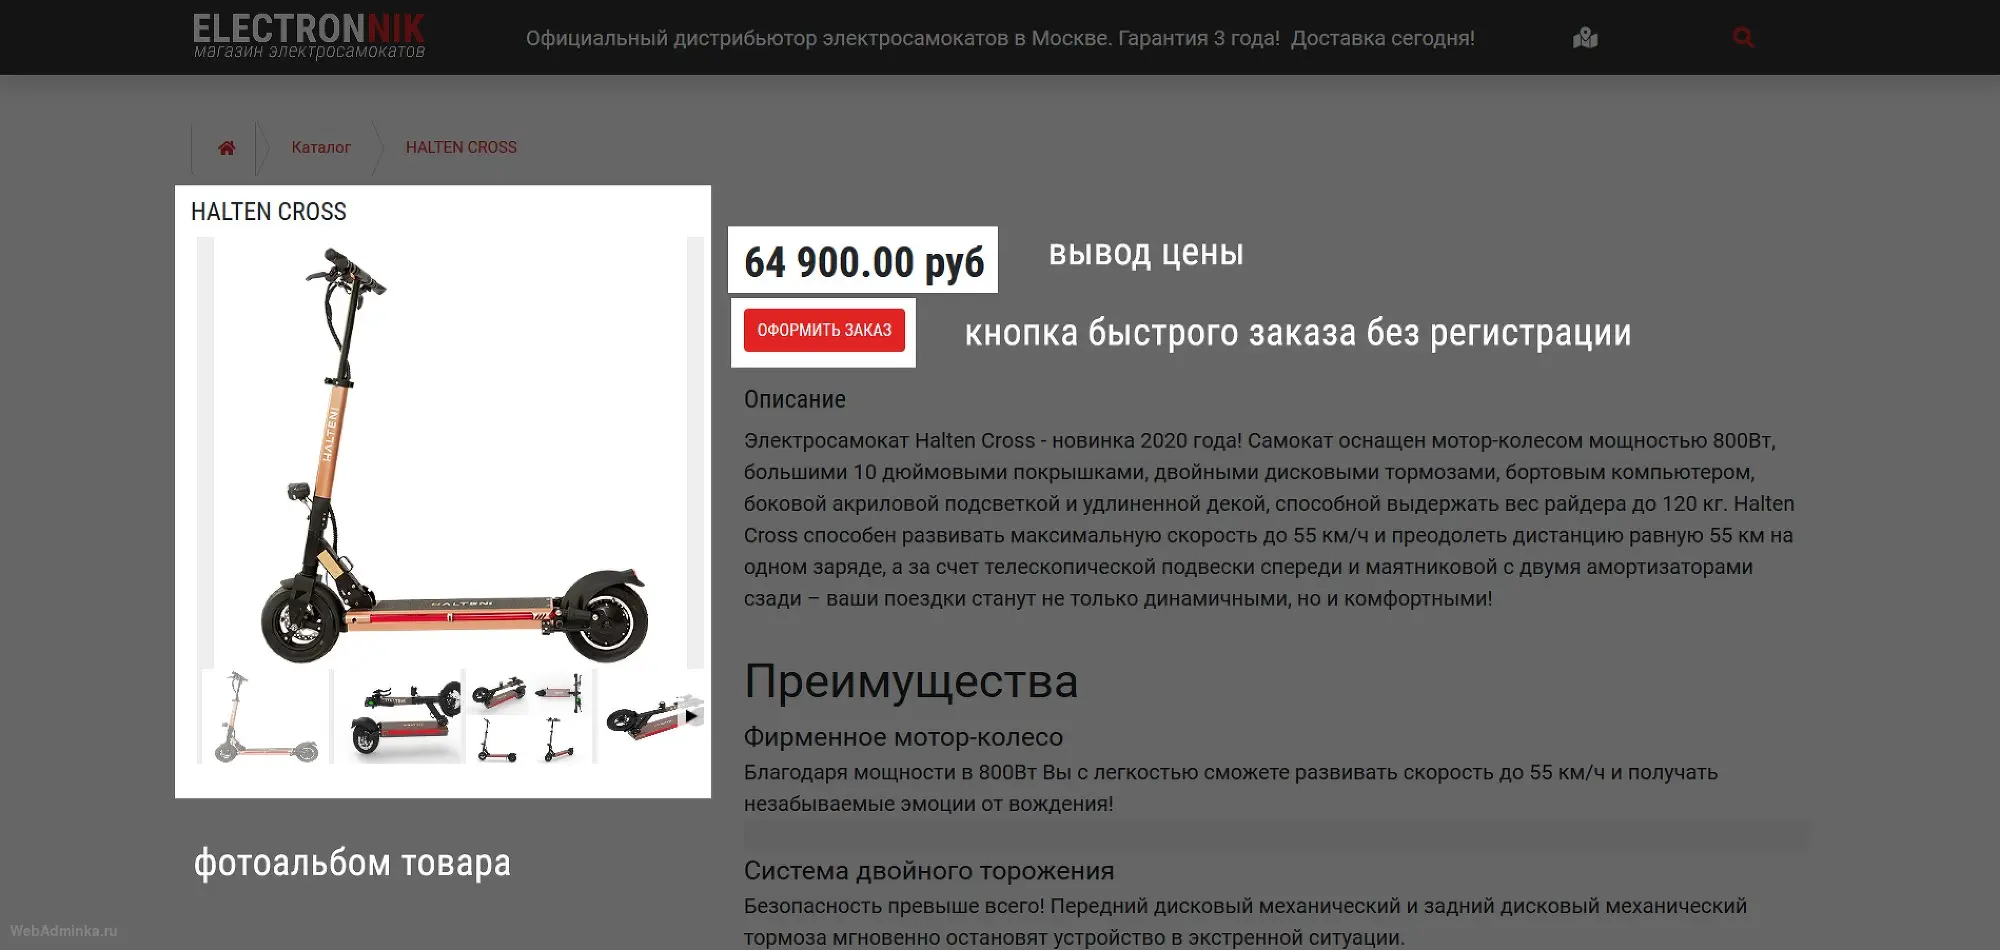Image resolution: width=2000 pixels, height=950 pixels.
Task: Click the HALTEN CROSS product title
Action: coord(269,212)
